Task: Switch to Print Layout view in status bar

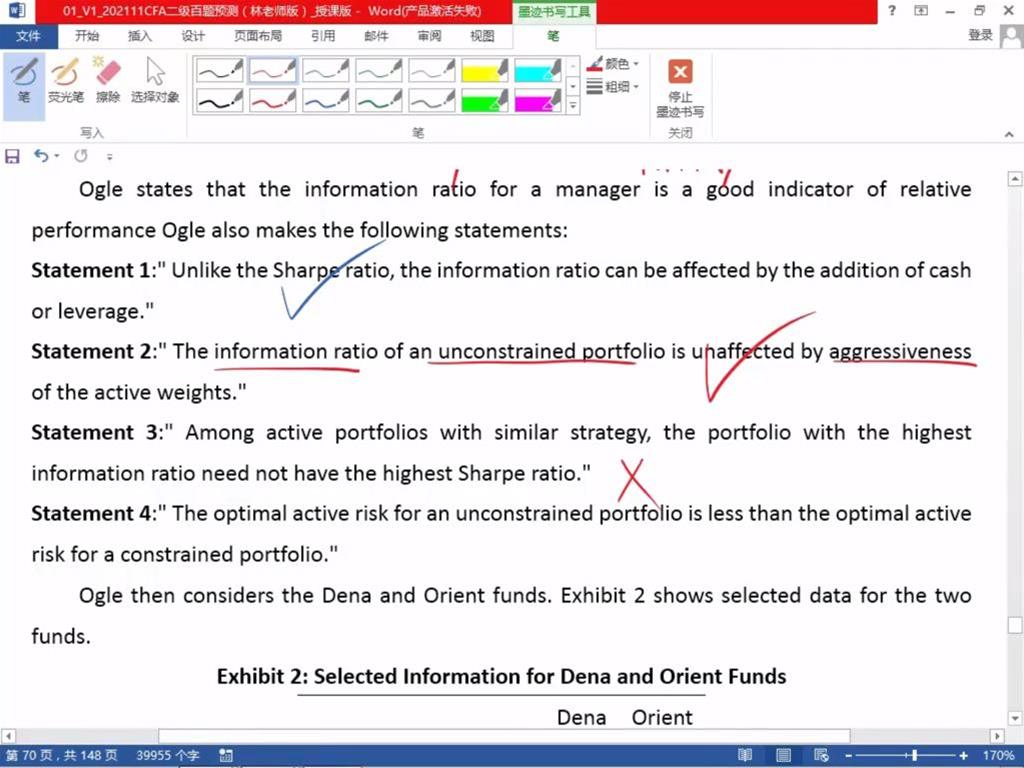Action: click(783, 755)
